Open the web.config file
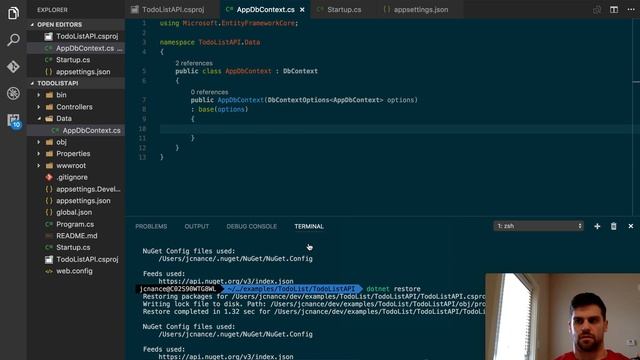 tap(76, 271)
